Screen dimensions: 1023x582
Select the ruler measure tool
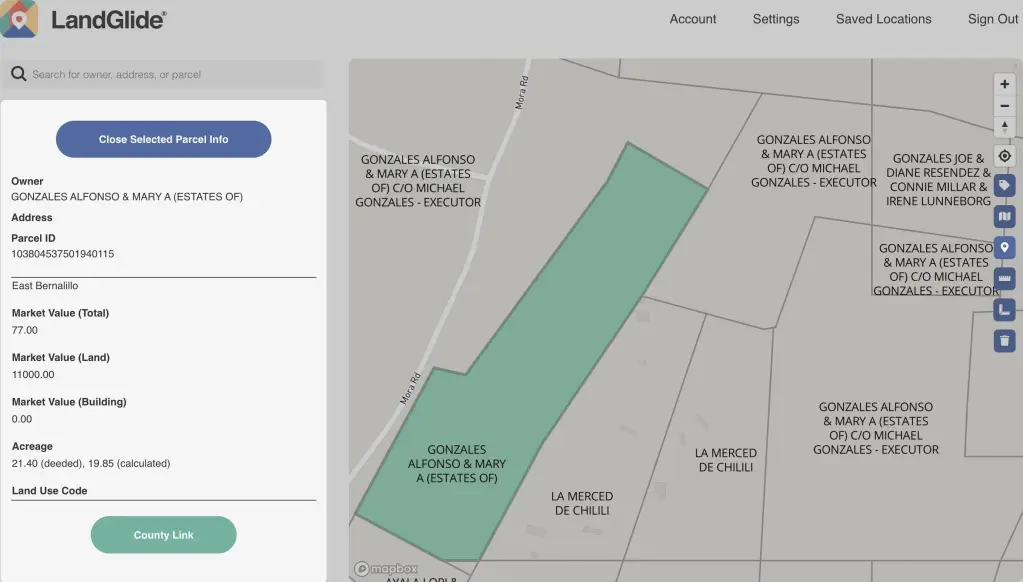[x=1005, y=278]
